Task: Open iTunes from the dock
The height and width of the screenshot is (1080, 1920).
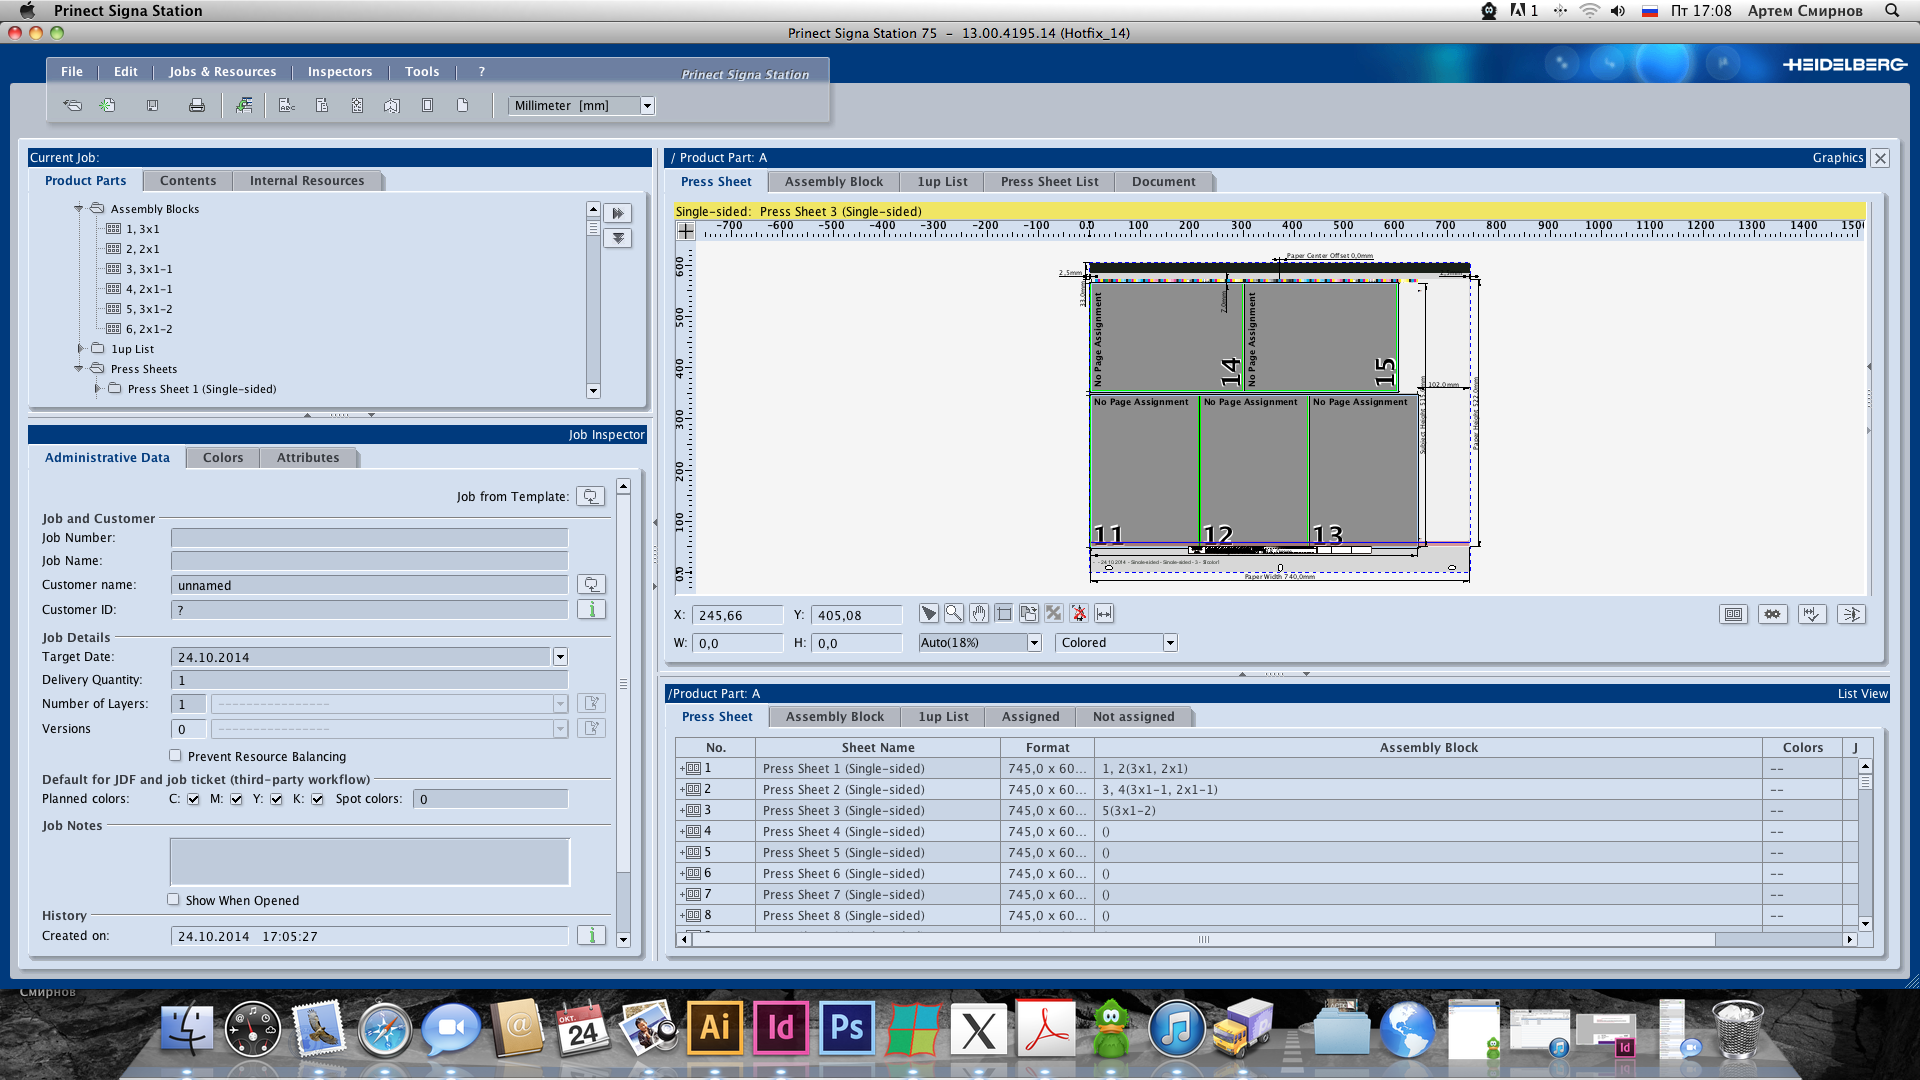Action: 1177,1030
